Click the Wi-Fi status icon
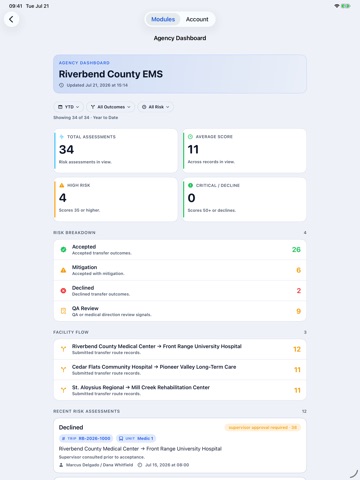 (337, 6)
